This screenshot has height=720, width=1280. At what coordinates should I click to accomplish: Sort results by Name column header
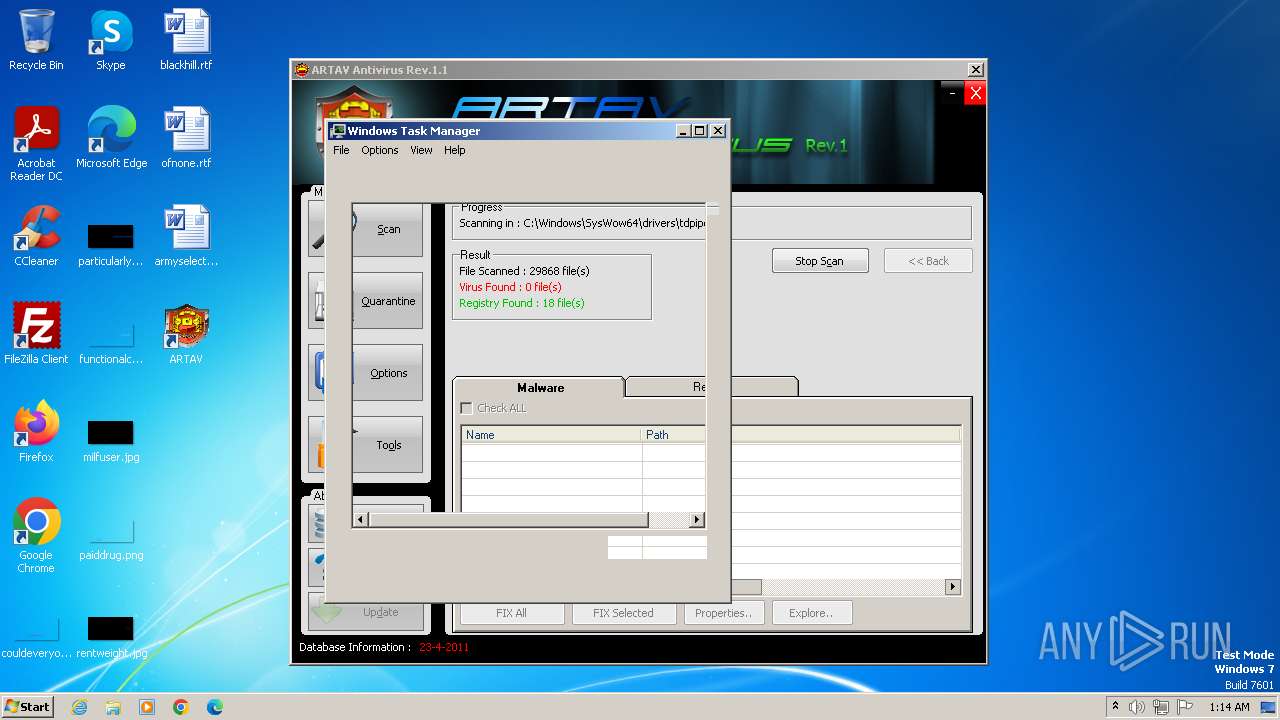551,435
